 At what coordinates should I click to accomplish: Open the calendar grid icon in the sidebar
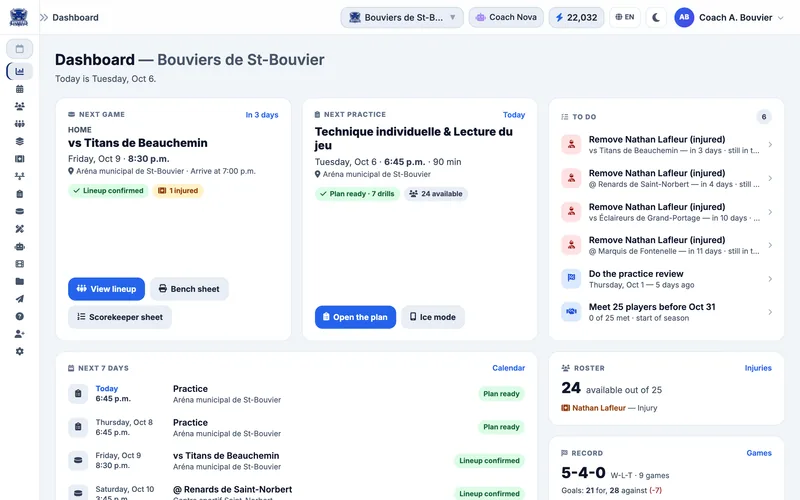pos(19,89)
